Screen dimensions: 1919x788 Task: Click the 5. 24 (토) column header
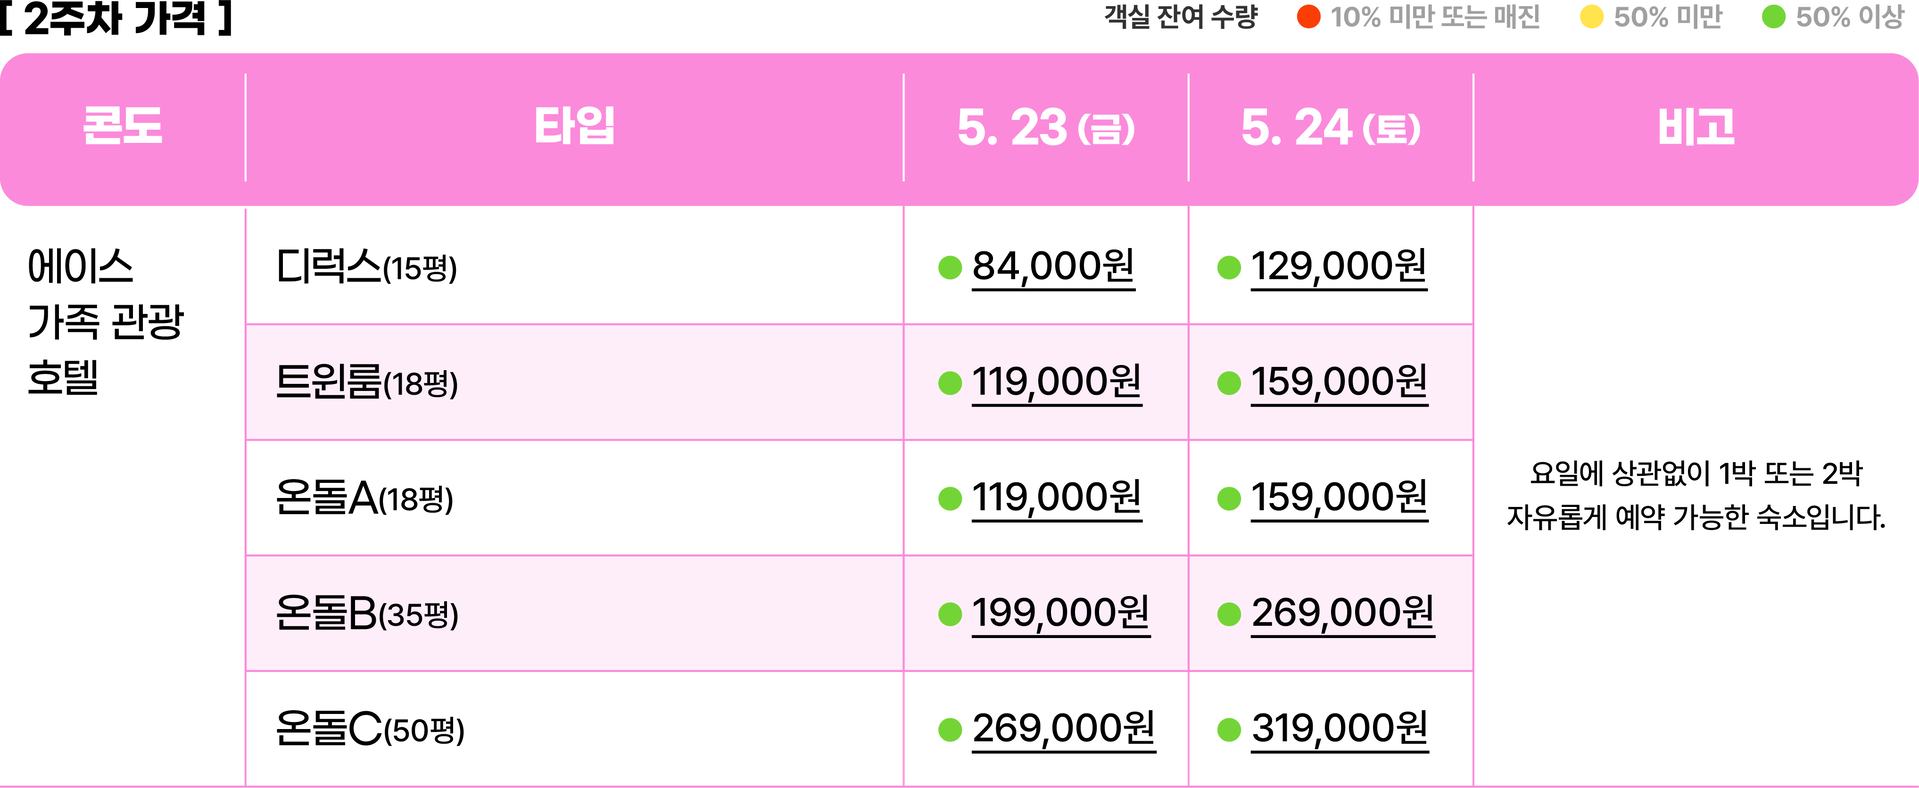point(1331,128)
